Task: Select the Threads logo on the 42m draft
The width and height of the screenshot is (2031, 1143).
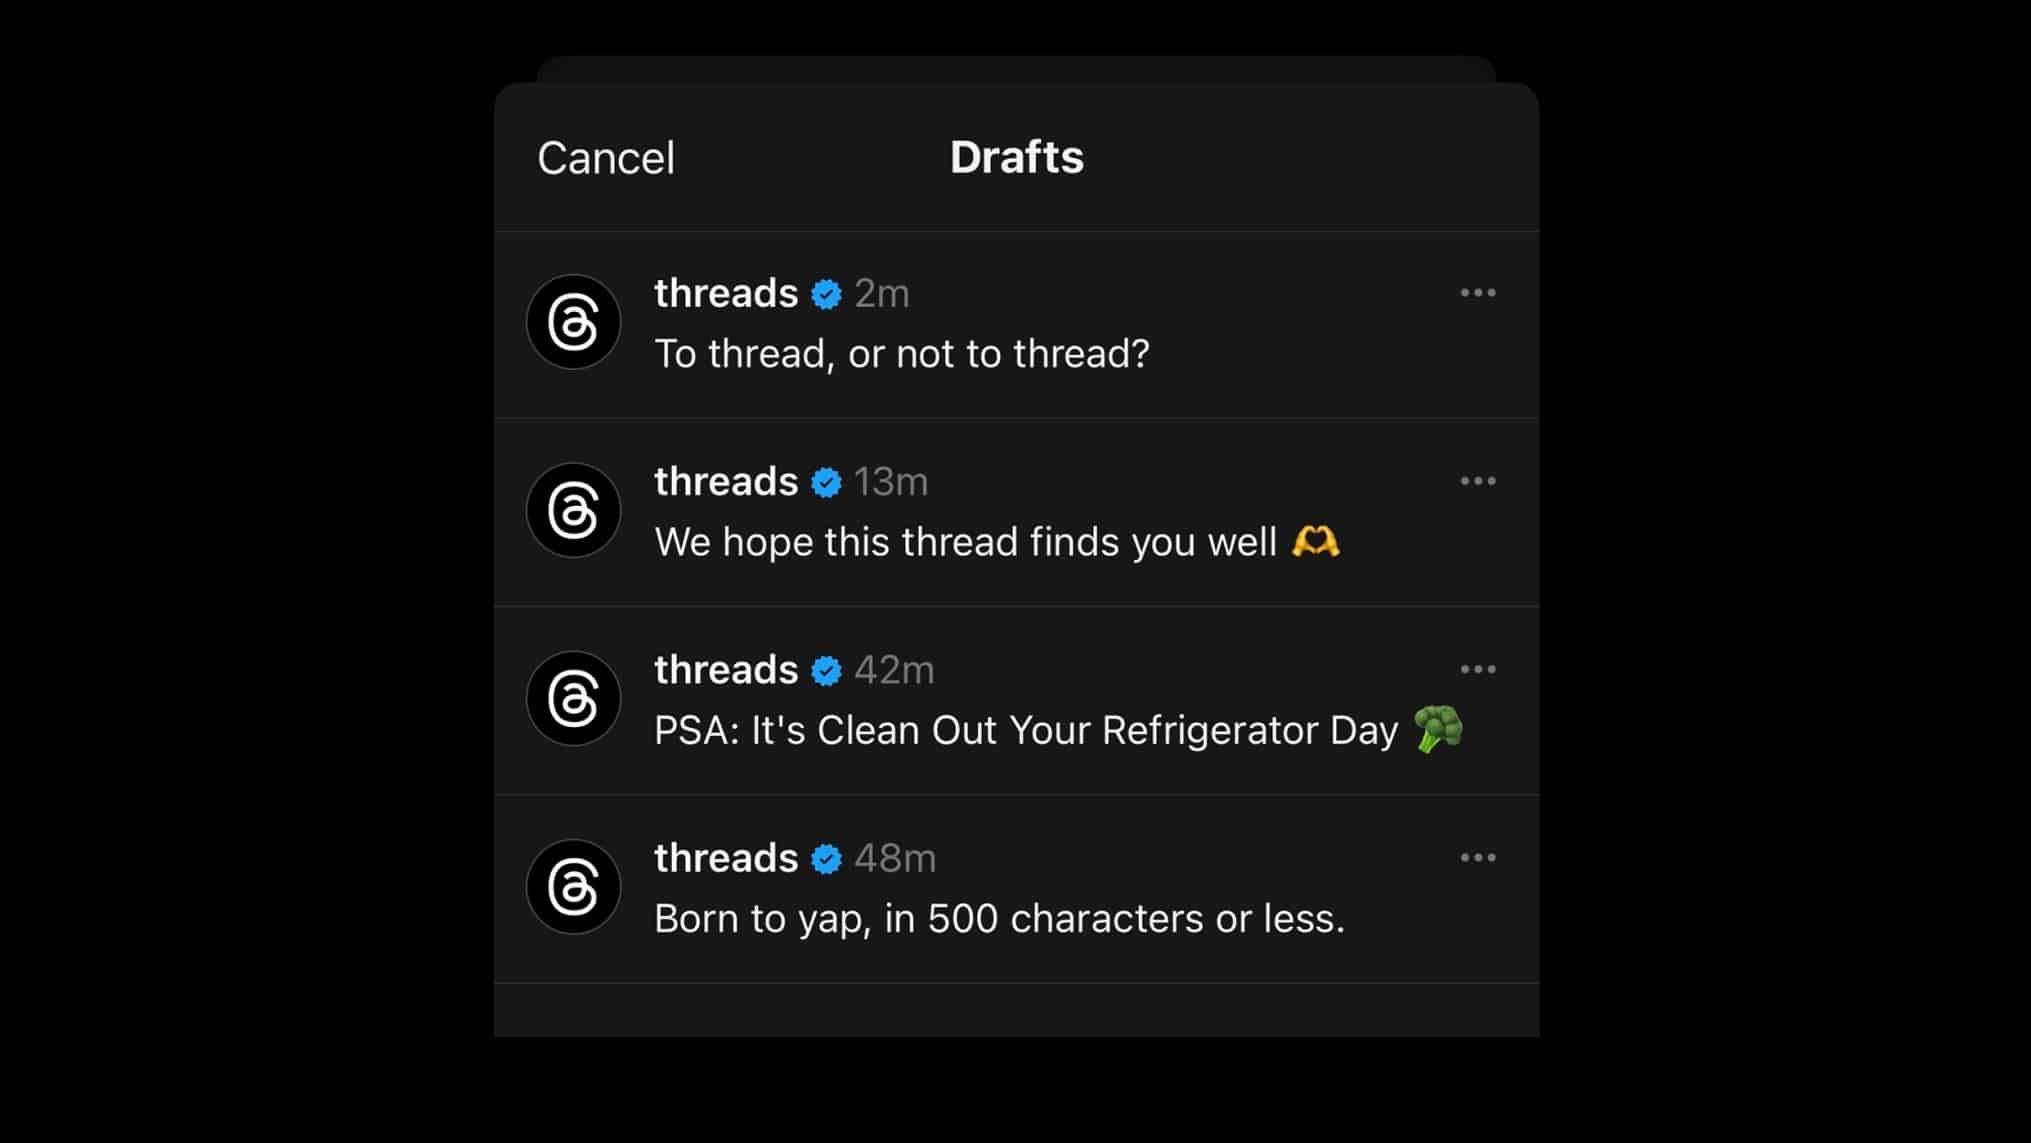Action: click(573, 698)
